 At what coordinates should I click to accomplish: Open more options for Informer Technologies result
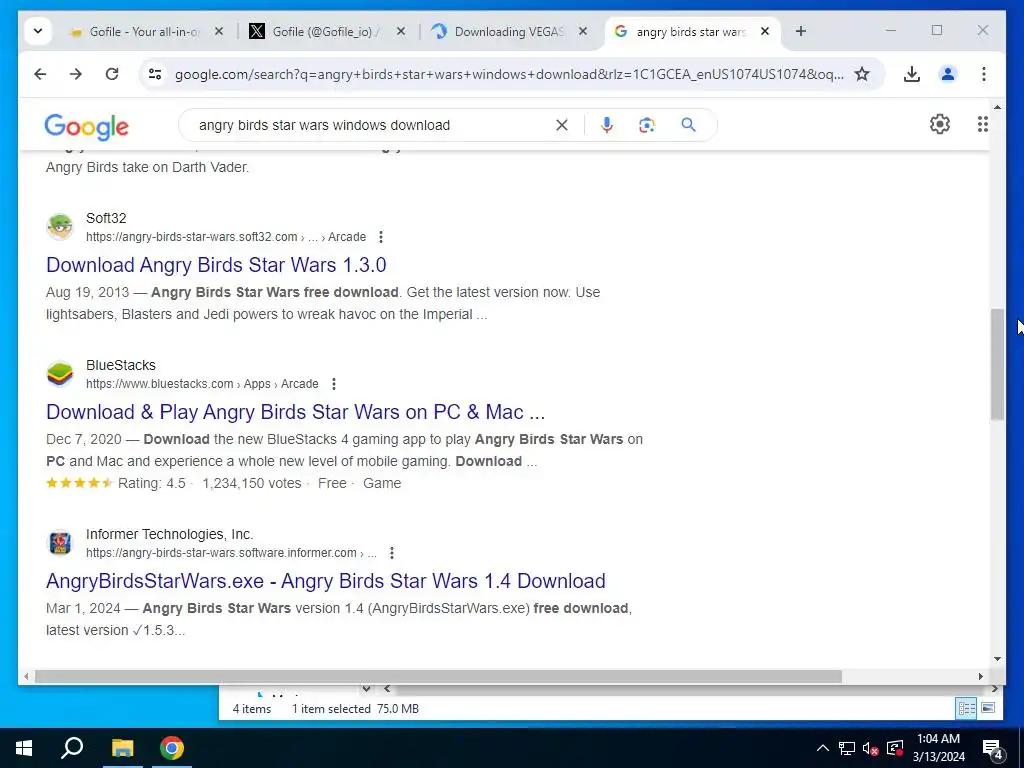click(392, 553)
